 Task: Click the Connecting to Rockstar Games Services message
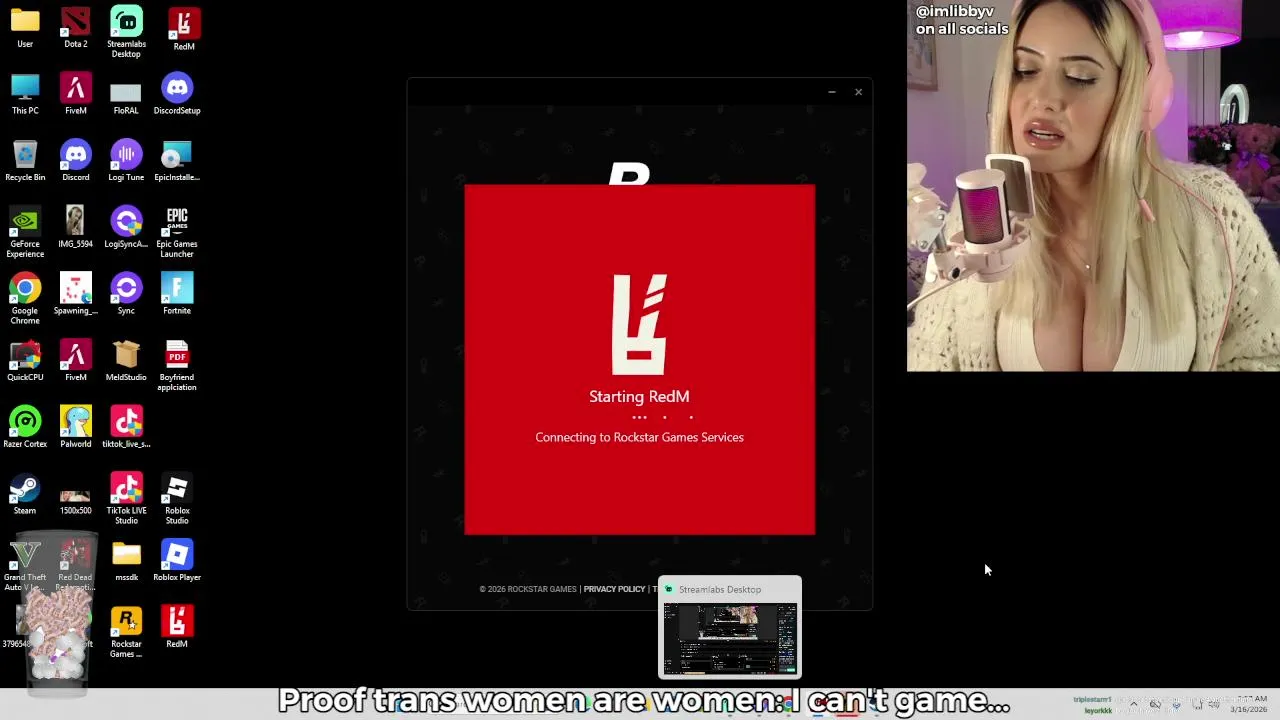point(639,437)
